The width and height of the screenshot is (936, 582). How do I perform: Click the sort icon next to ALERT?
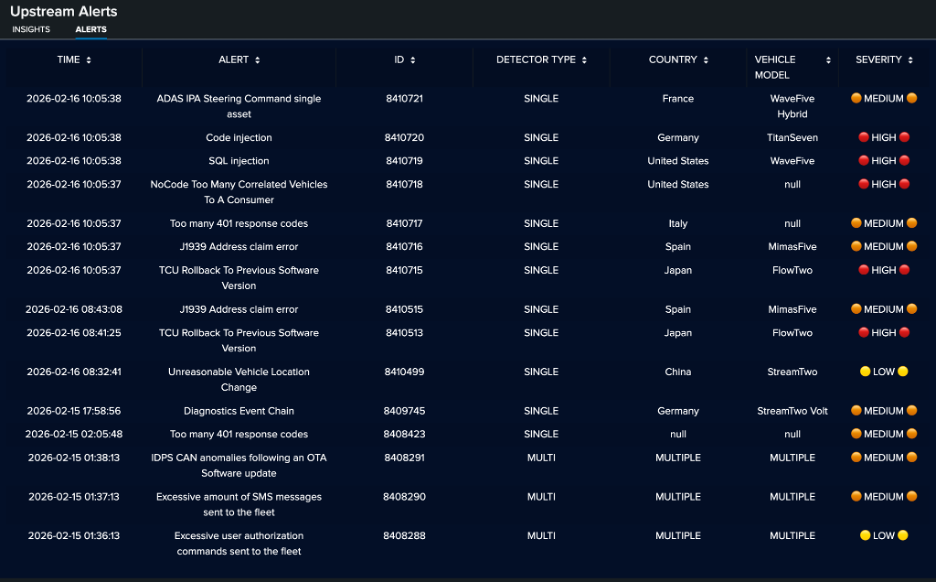point(258,60)
